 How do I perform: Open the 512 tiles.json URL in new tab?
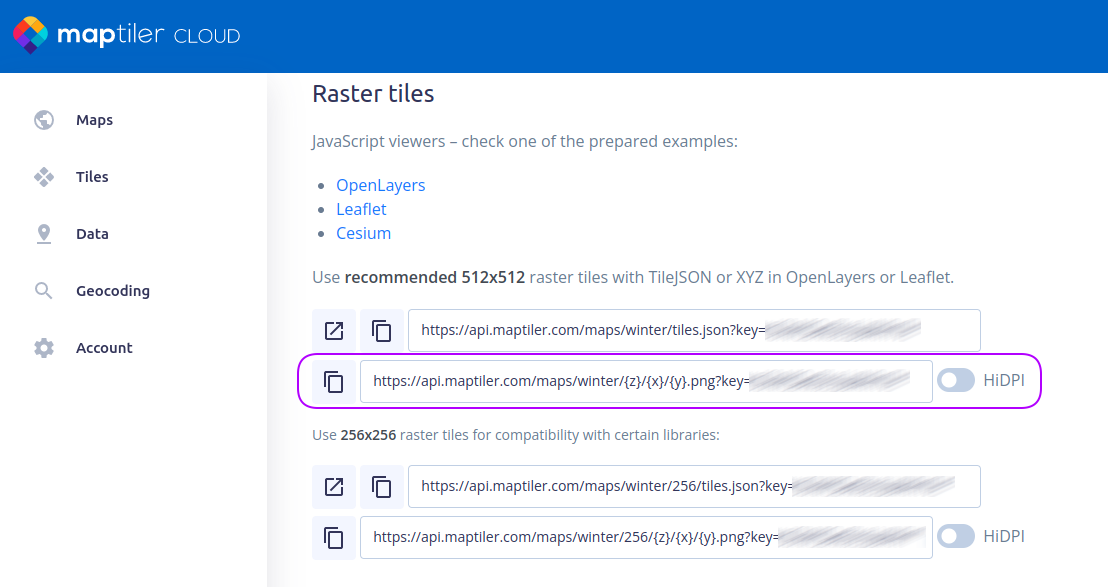[x=334, y=330]
